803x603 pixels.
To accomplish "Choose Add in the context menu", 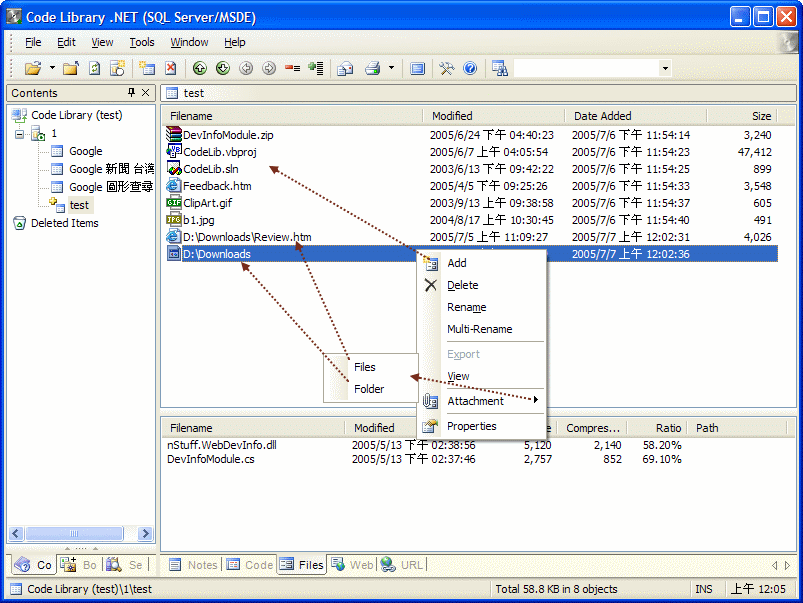I will pos(482,263).
